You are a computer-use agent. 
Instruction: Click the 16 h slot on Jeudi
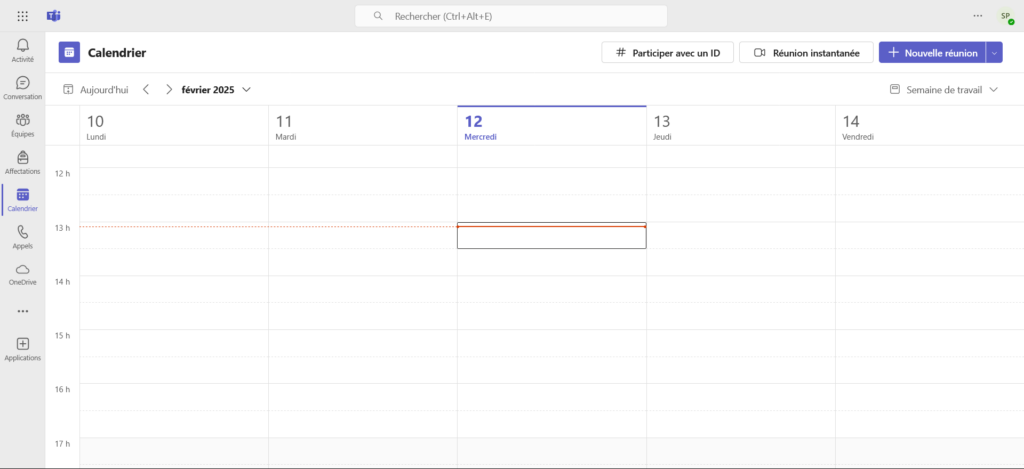pos(741,396)
